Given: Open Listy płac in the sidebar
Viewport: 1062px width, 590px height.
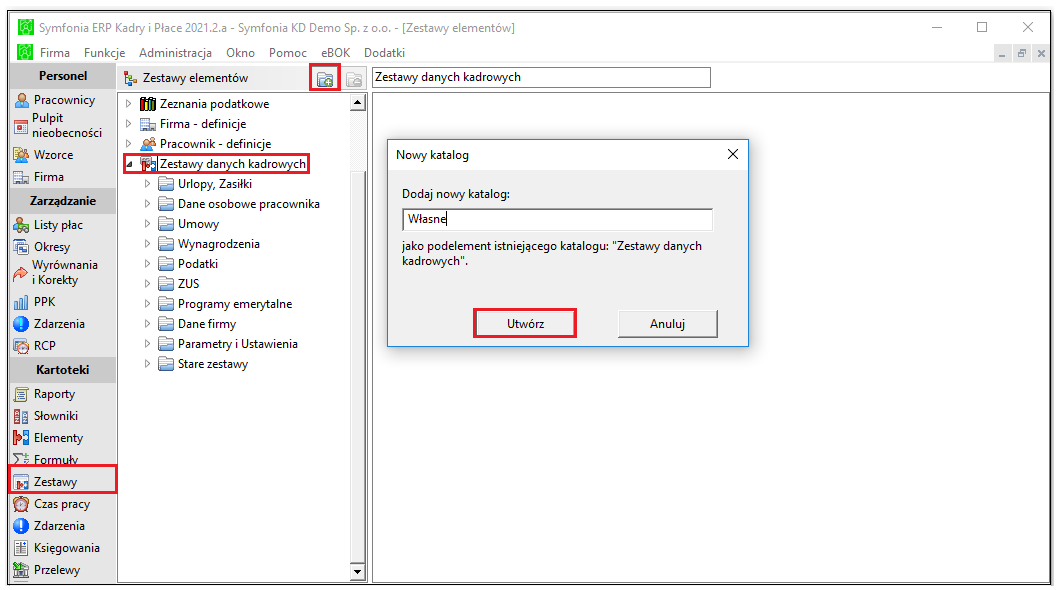Looking at the screenshot, I should coord(49,225).
